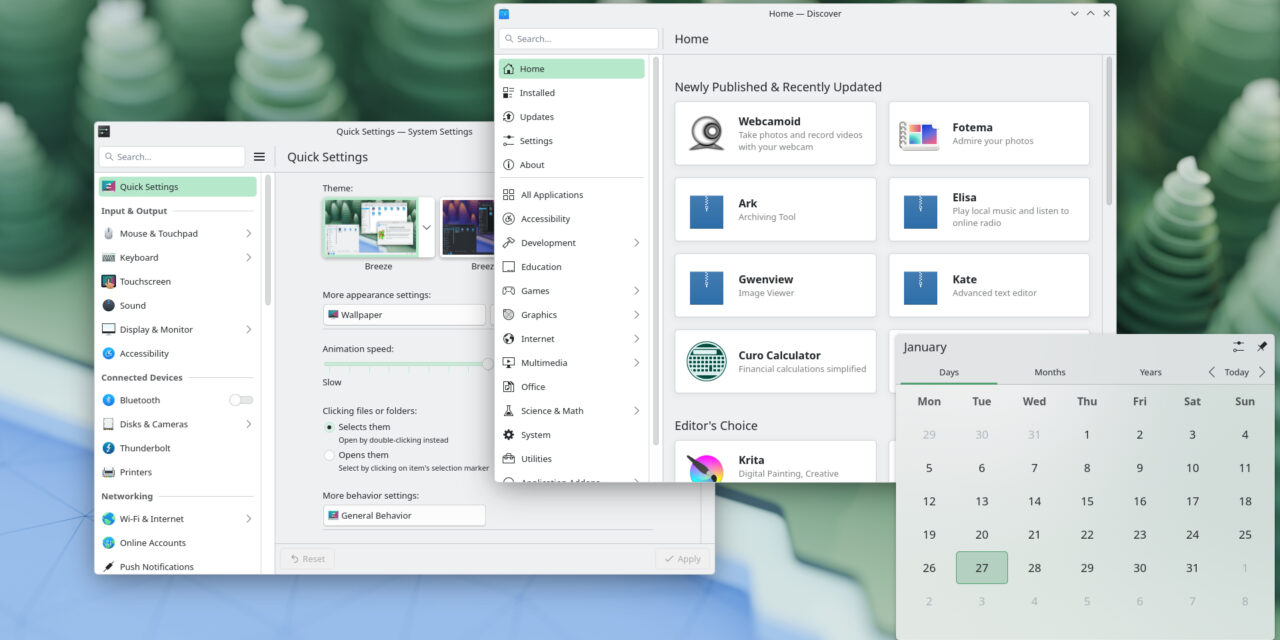Expand the Internet category in Discover
Screen dimensions: 1280x640
click(x=636, y=339)
